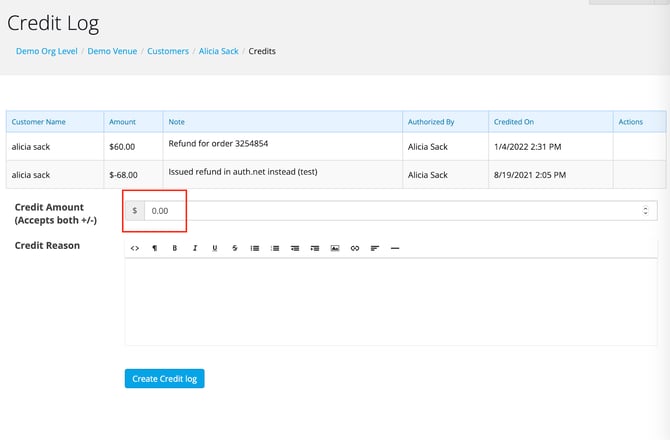Viewport: 670px width, 440px height.
Task: Open the Demo Org Level breadcrumb link
Action: tap(46, 51)
